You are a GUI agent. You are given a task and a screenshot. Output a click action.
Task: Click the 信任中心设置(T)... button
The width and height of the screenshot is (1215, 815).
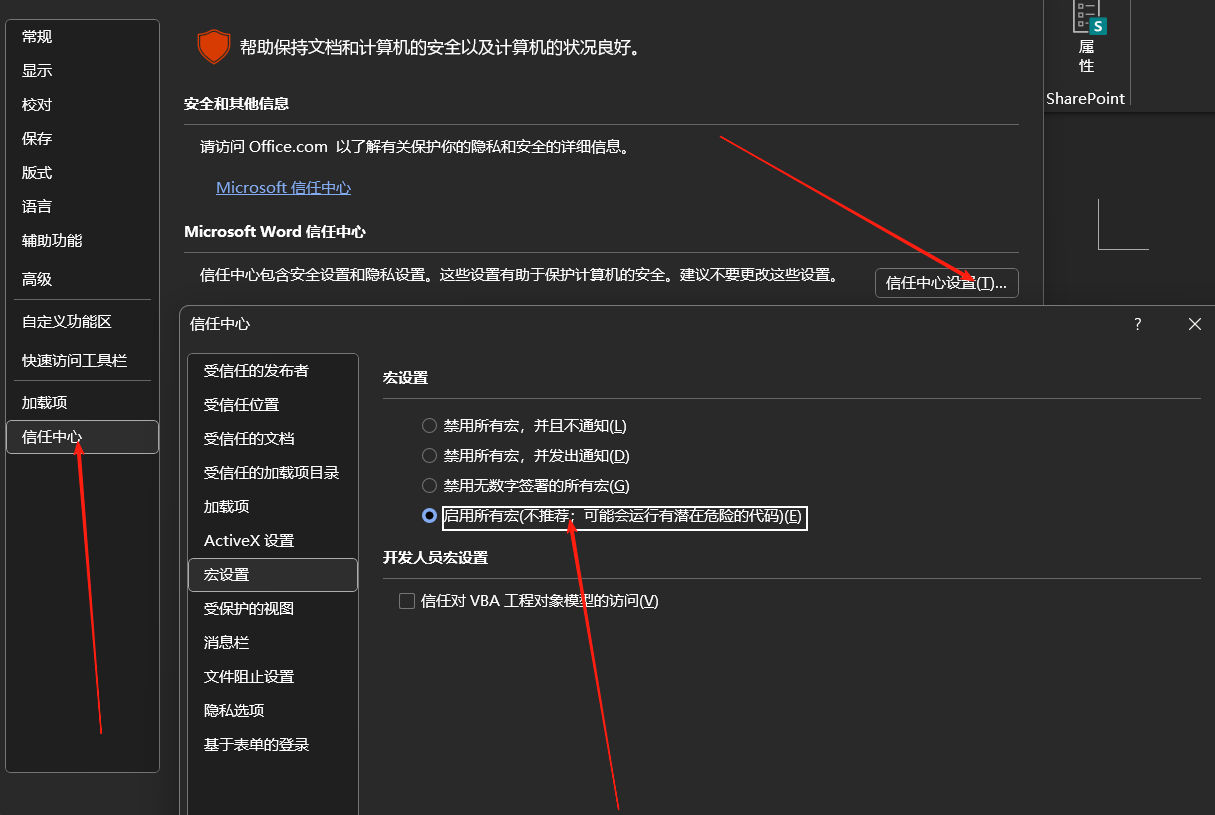click(x=946, y=283)
